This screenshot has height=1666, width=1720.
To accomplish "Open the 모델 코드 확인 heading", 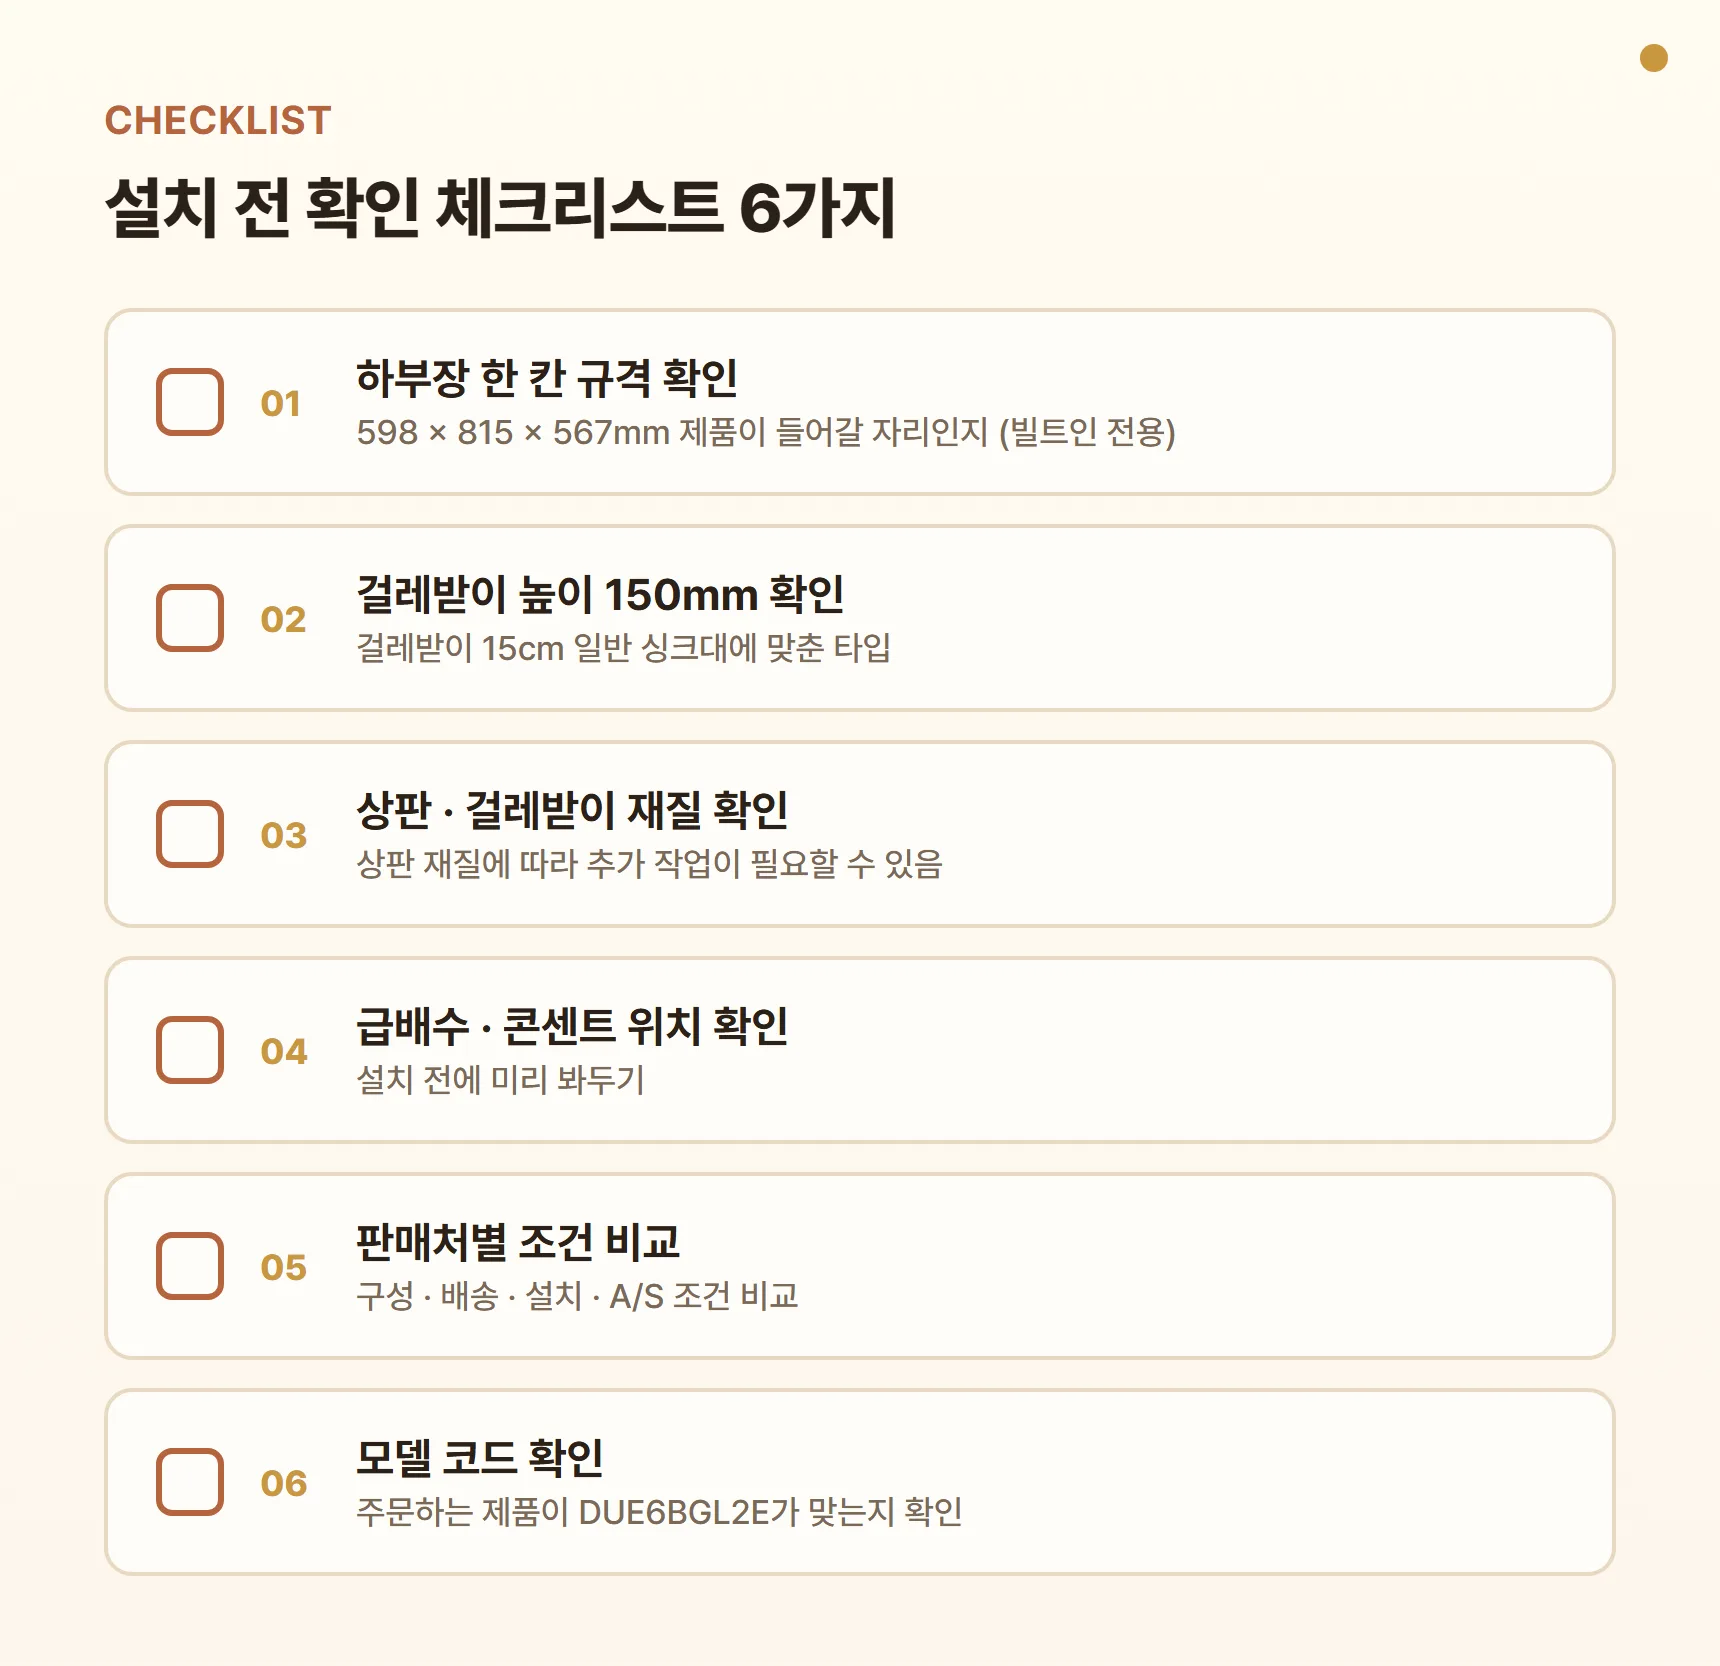I will click(480, 1458).
